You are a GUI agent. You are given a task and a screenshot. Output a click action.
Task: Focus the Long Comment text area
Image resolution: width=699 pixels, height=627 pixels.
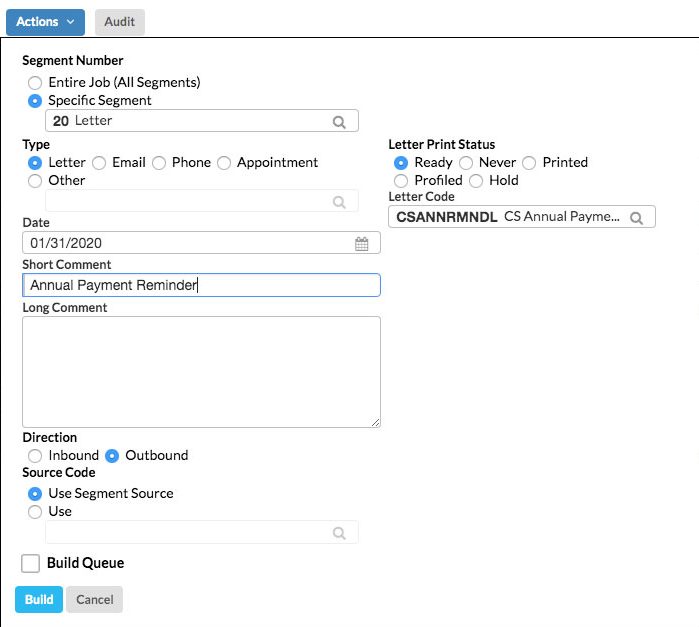tap(201, 372)
